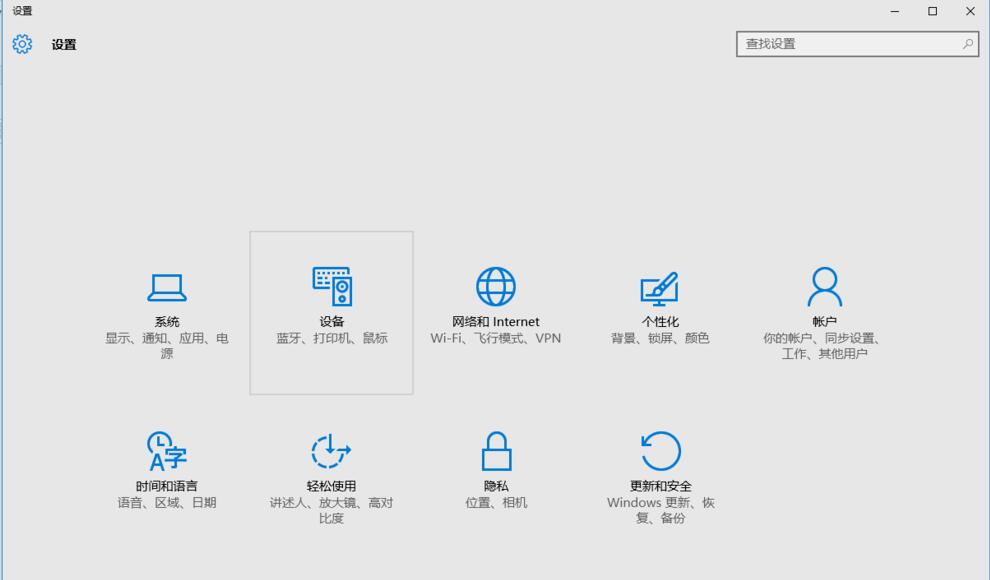Open the 时间和语言 clock icon

pyautogui.click(x=165, y=453)
